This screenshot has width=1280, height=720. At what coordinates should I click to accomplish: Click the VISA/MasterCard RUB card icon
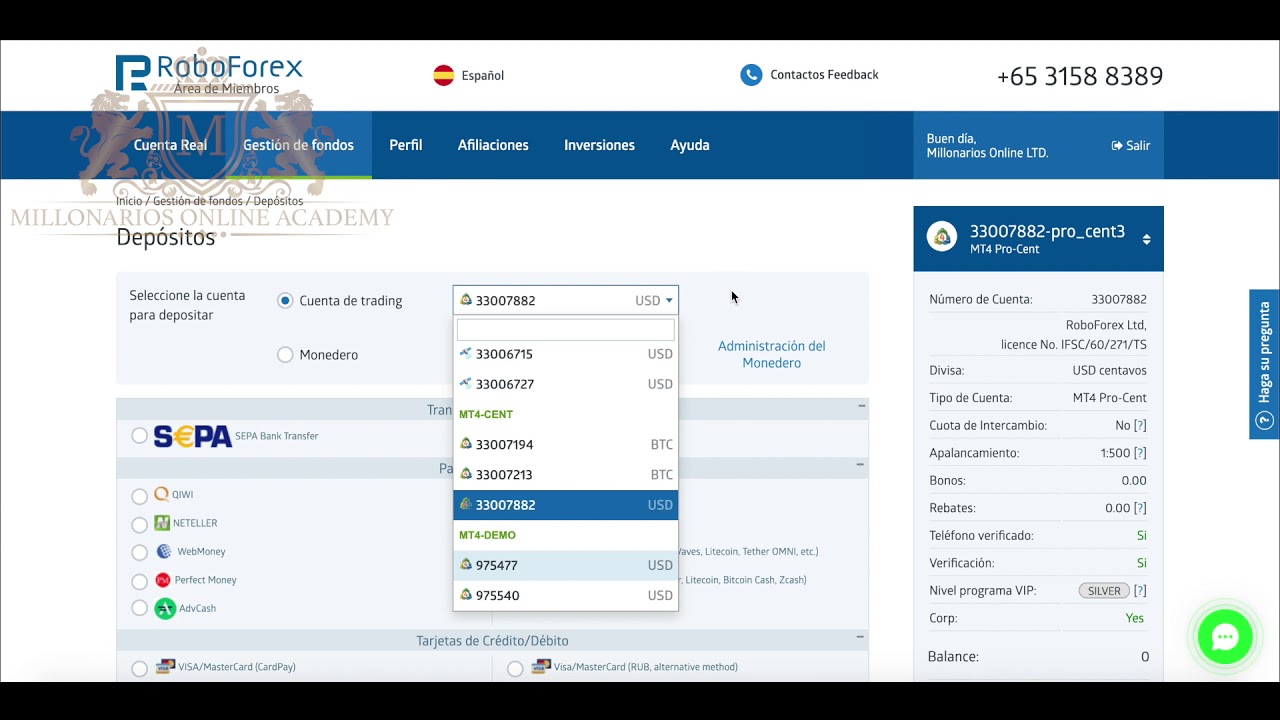[x=541, y=666]
